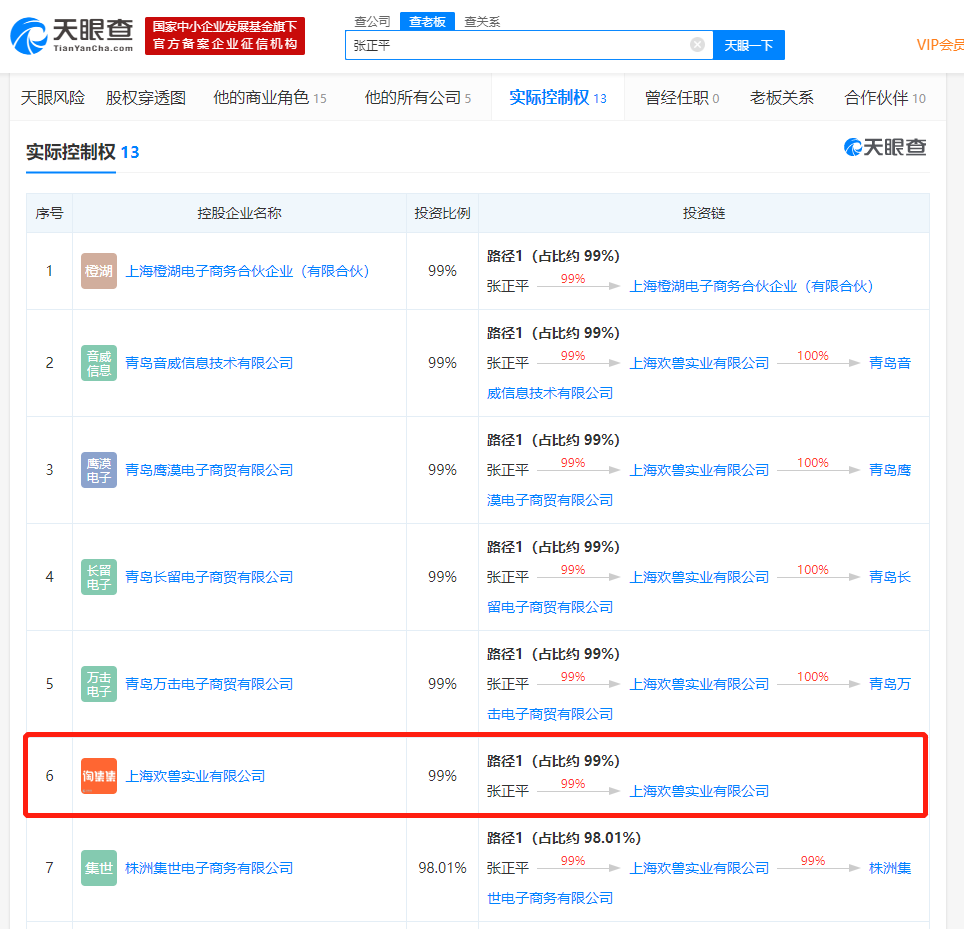Open 青岛长留电子商贸有限公司 in the name column
Image resolution: width=964 pixels, height=929 pixels.
tap(209, 577)
